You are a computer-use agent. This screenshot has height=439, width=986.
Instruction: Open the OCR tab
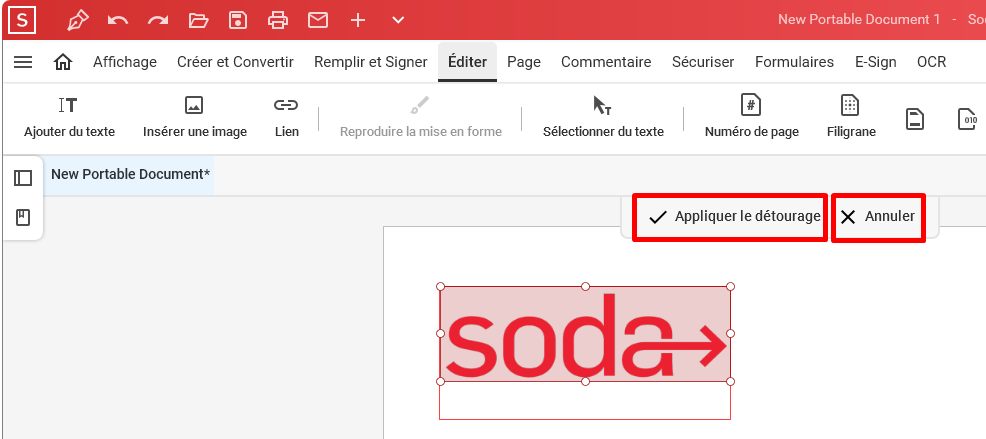pos(931,62)
